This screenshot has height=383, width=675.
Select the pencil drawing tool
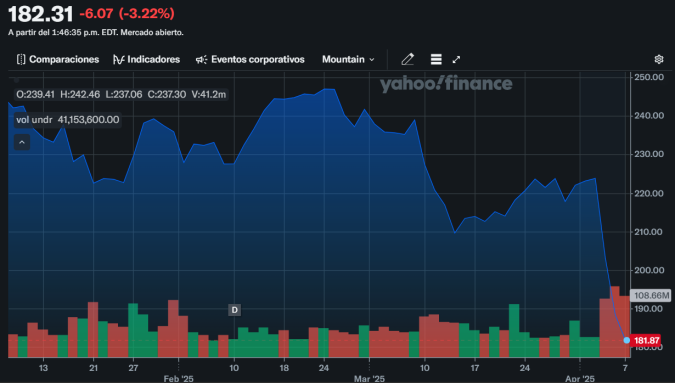(407, 59)
